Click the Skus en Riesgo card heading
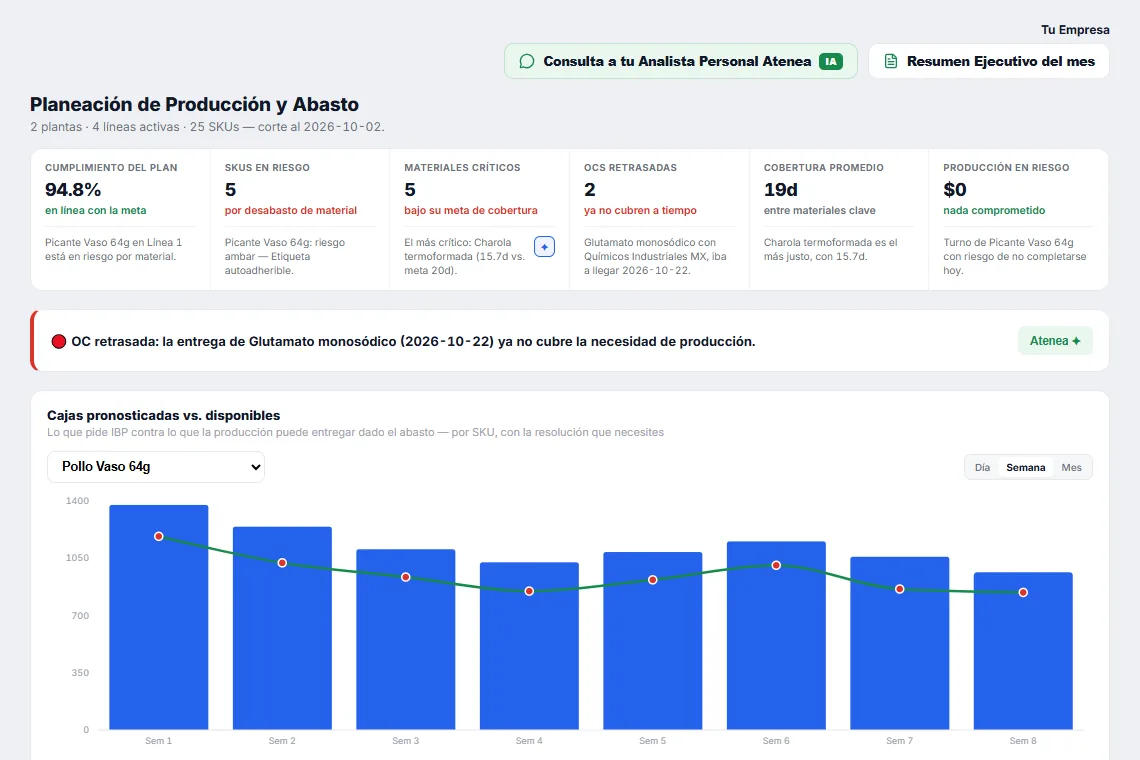The image size is (1140, 760). pyautogui.click(x=267, y=167)
